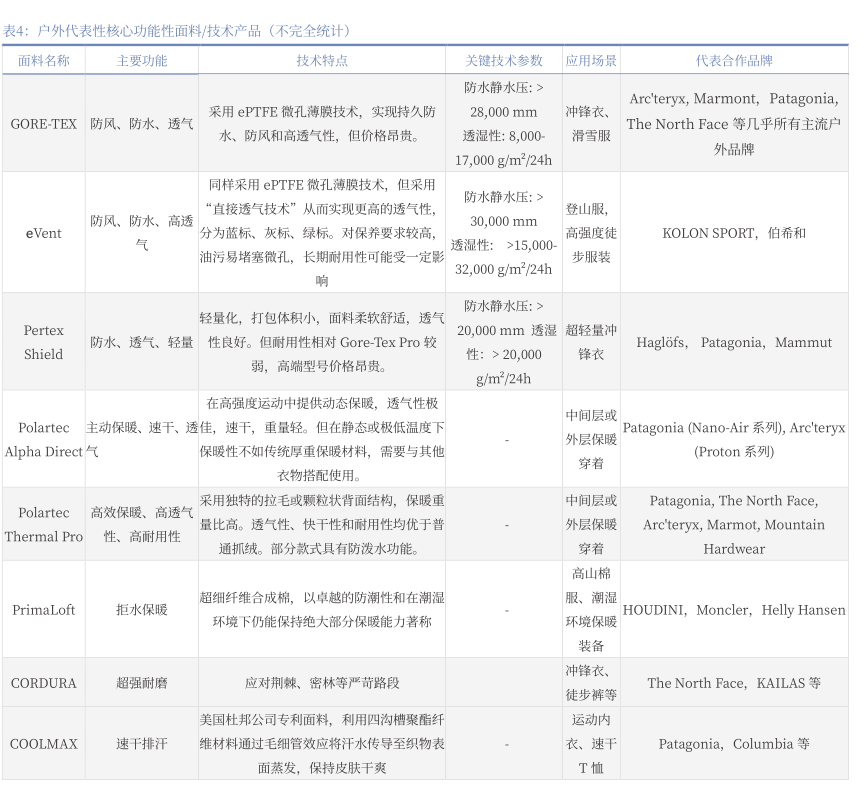
Task: Click the table title 表4 caption
Action: tap(176, 31)
